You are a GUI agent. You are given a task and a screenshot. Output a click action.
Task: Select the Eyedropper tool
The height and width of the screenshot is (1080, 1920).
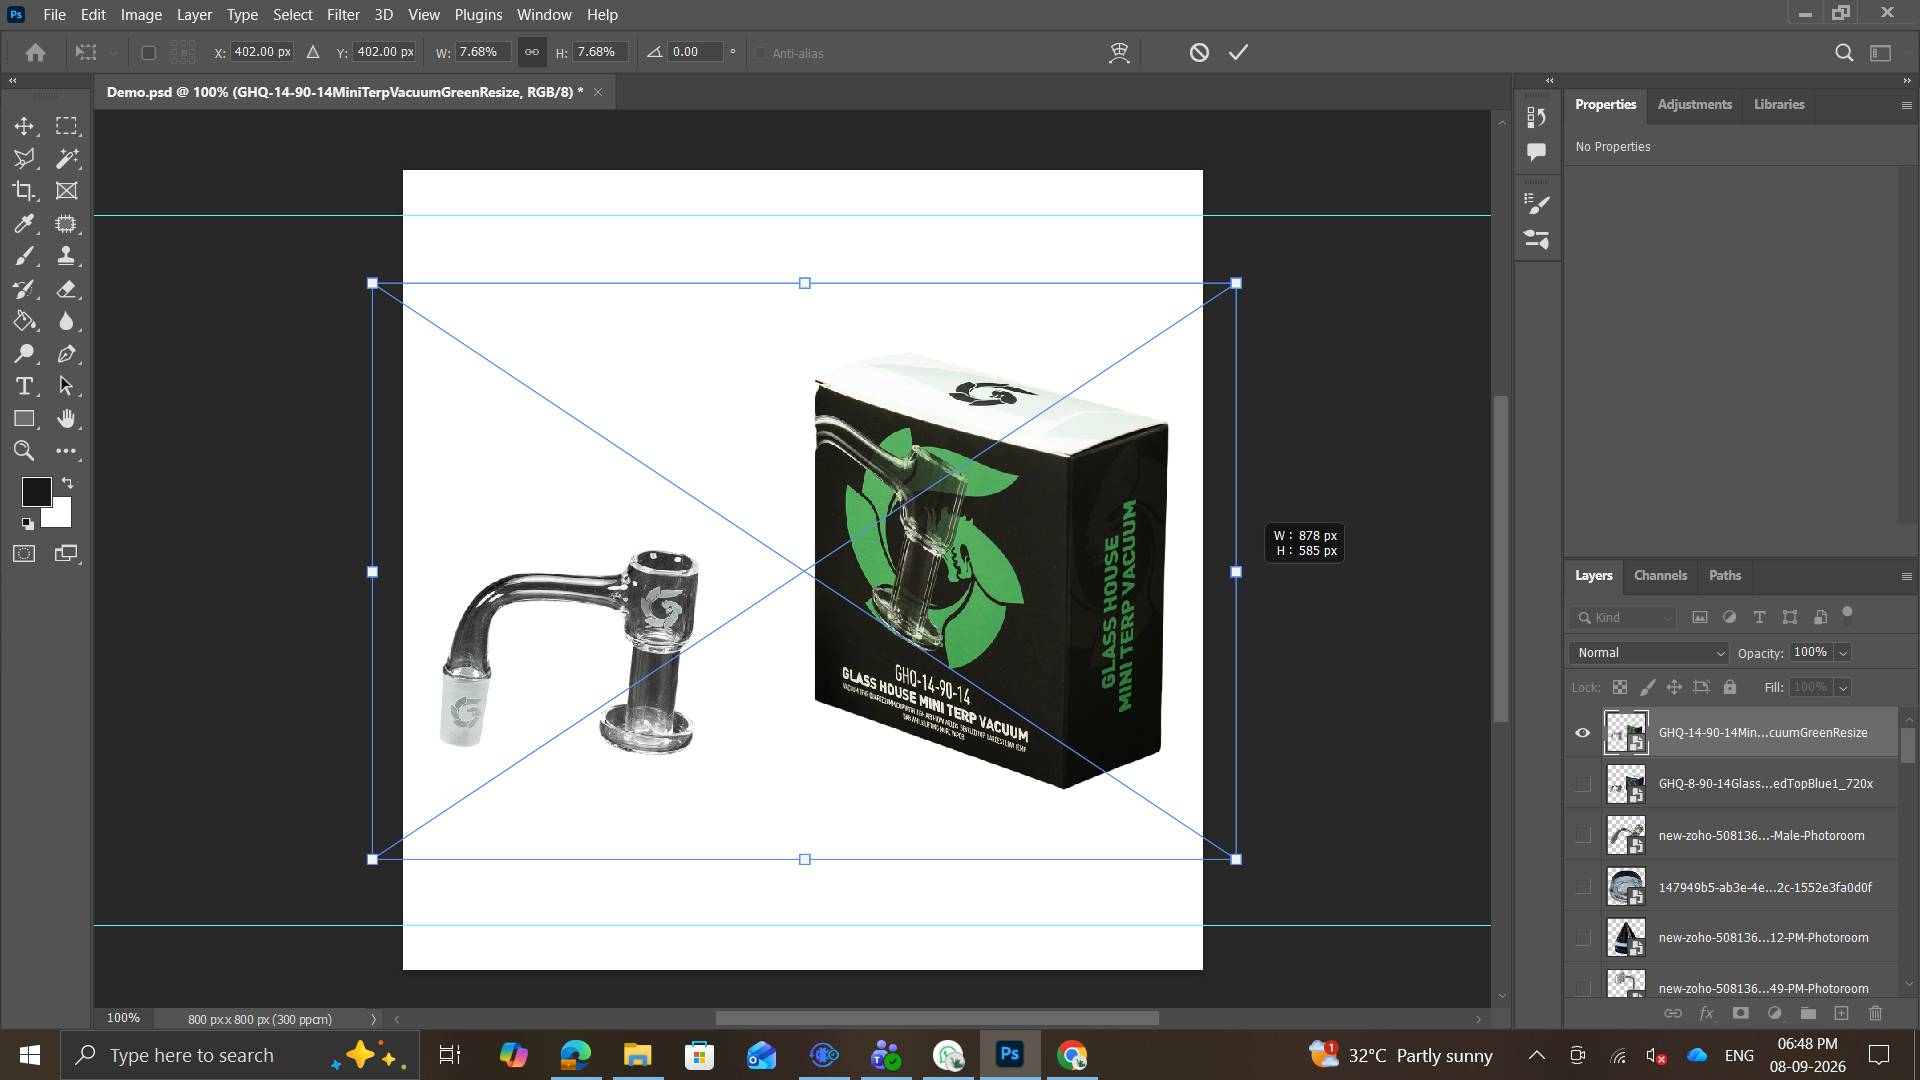(24, 224)
